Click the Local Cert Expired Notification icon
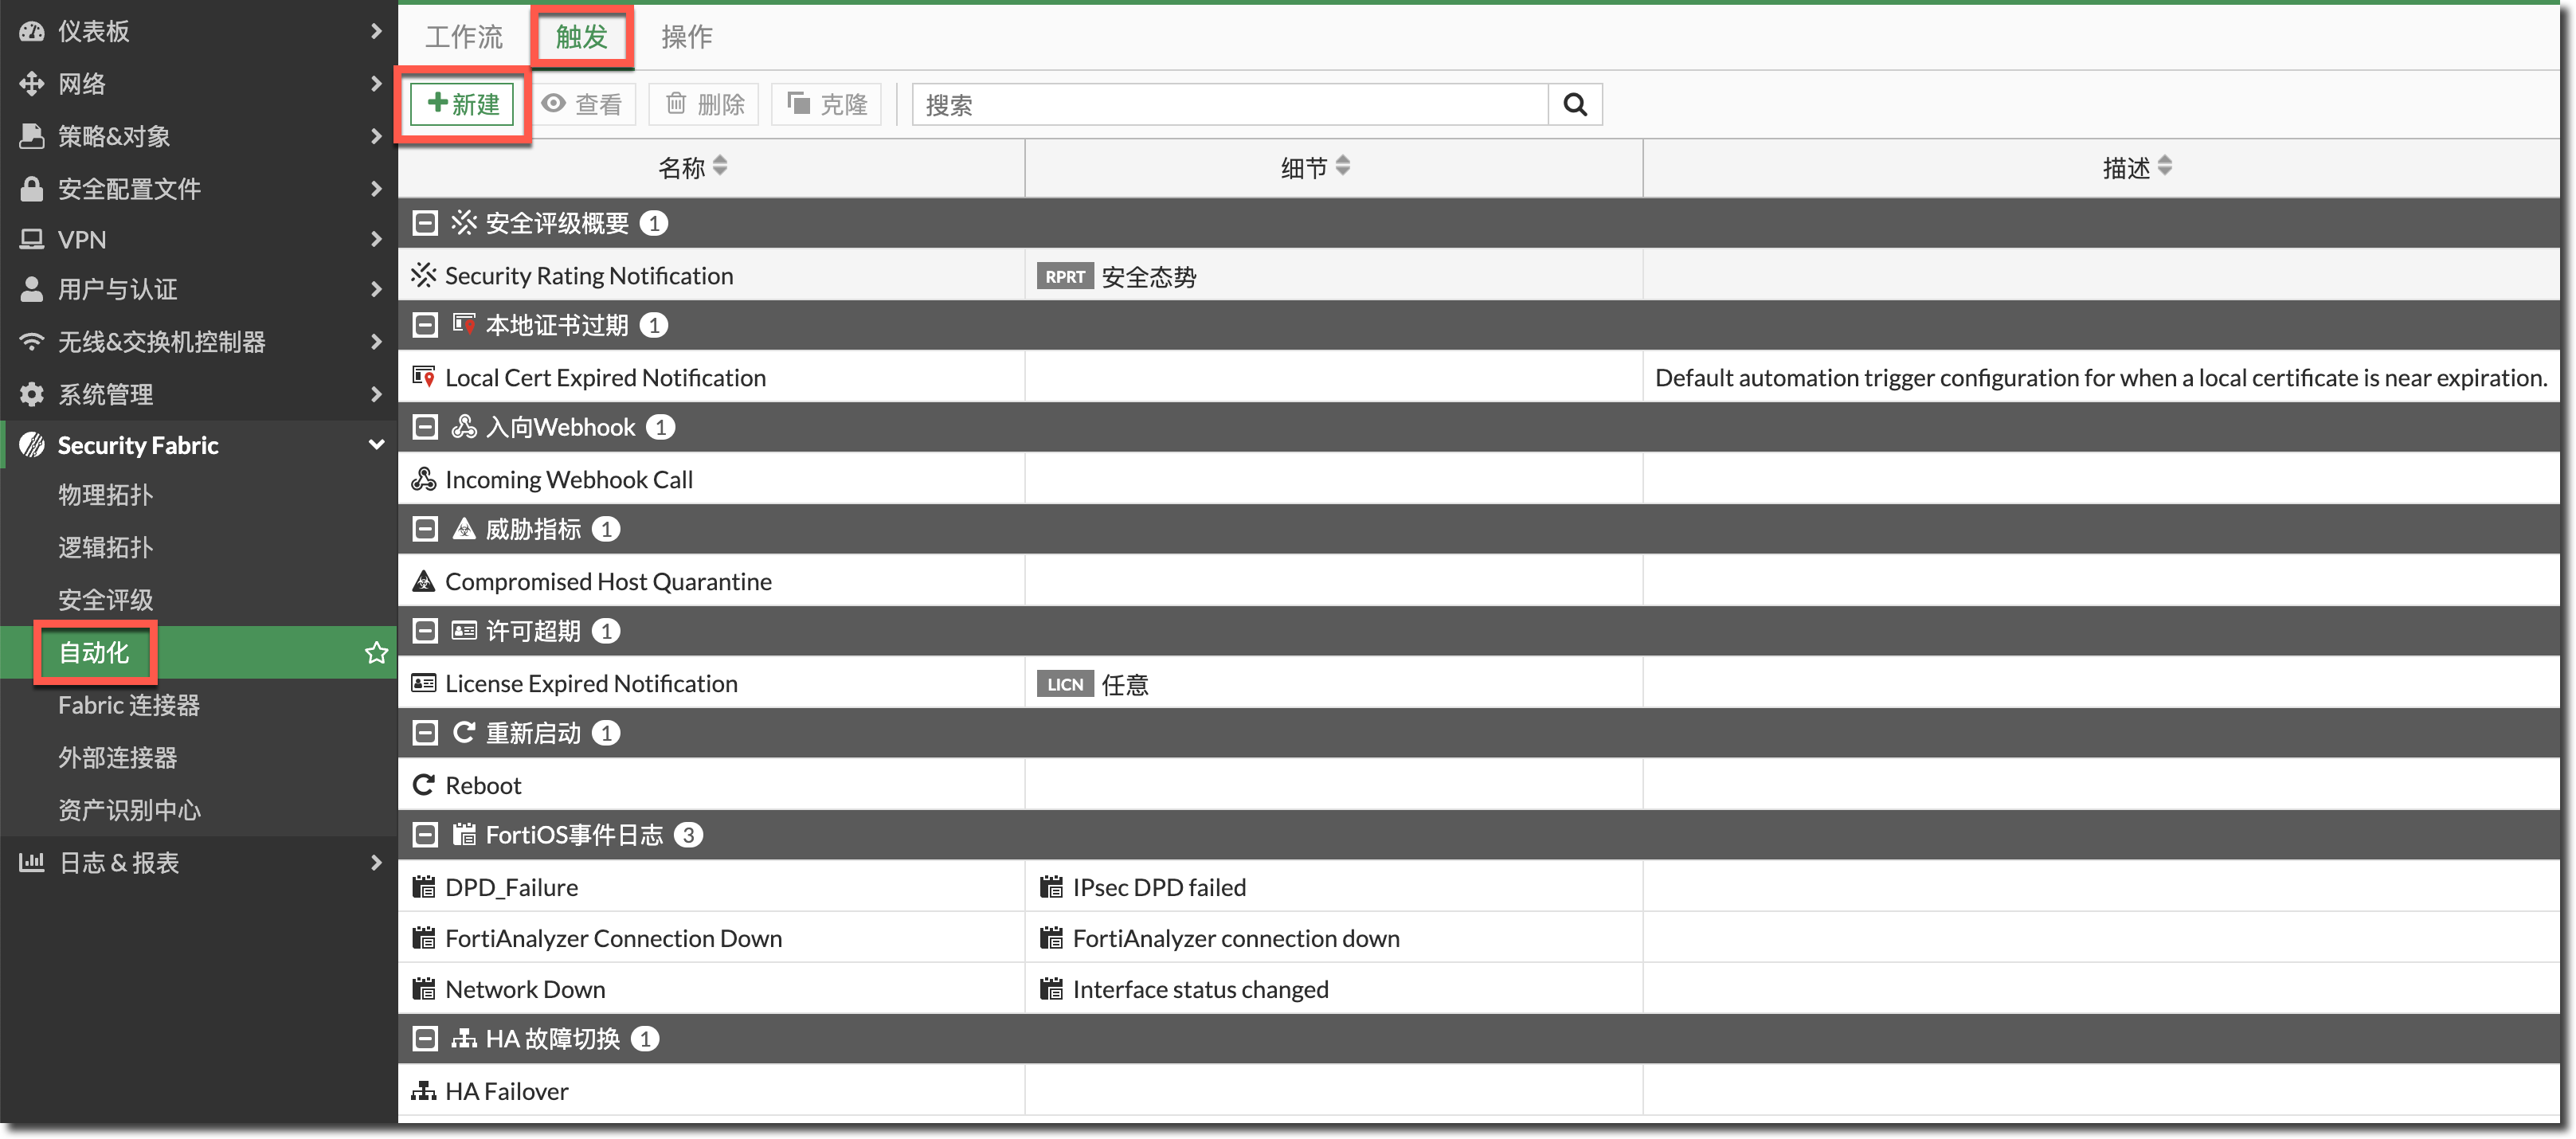Viewport: 2576px width, 1139px height. [x=424, y=377]
